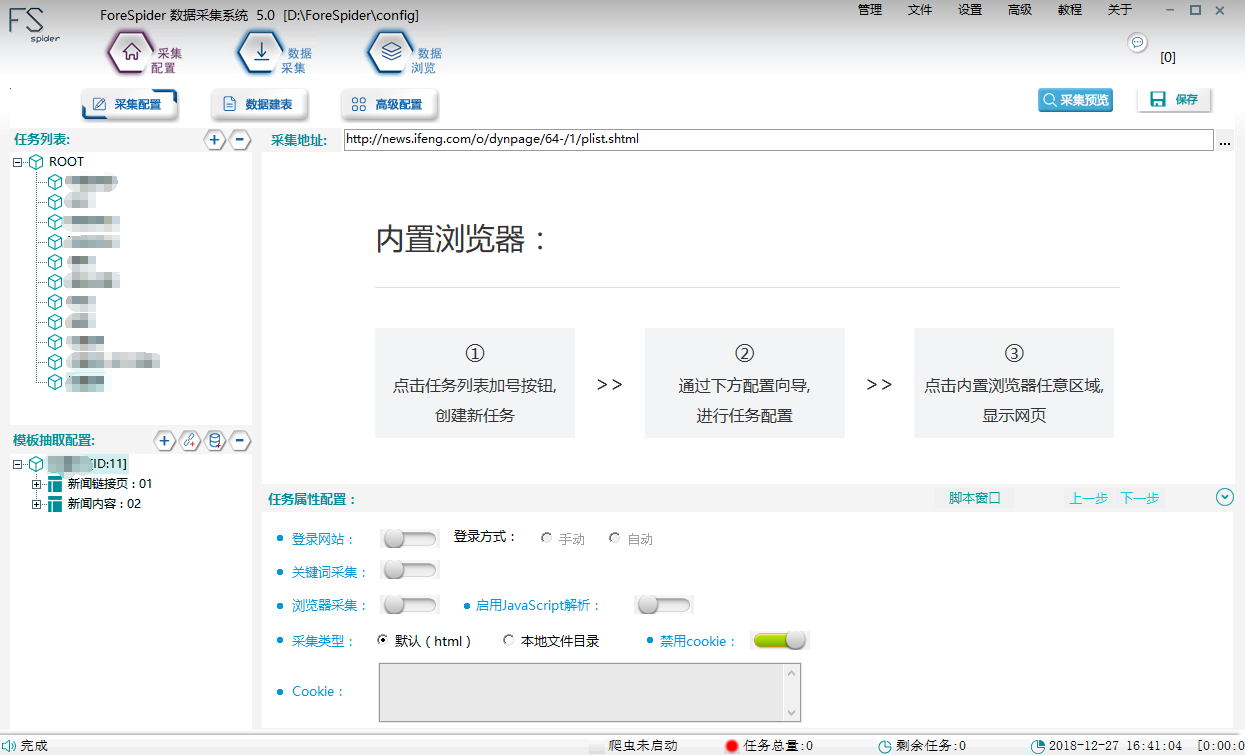Open the 数据采集 download hexagon icon
1245x755 pixels.
point(261,53)
